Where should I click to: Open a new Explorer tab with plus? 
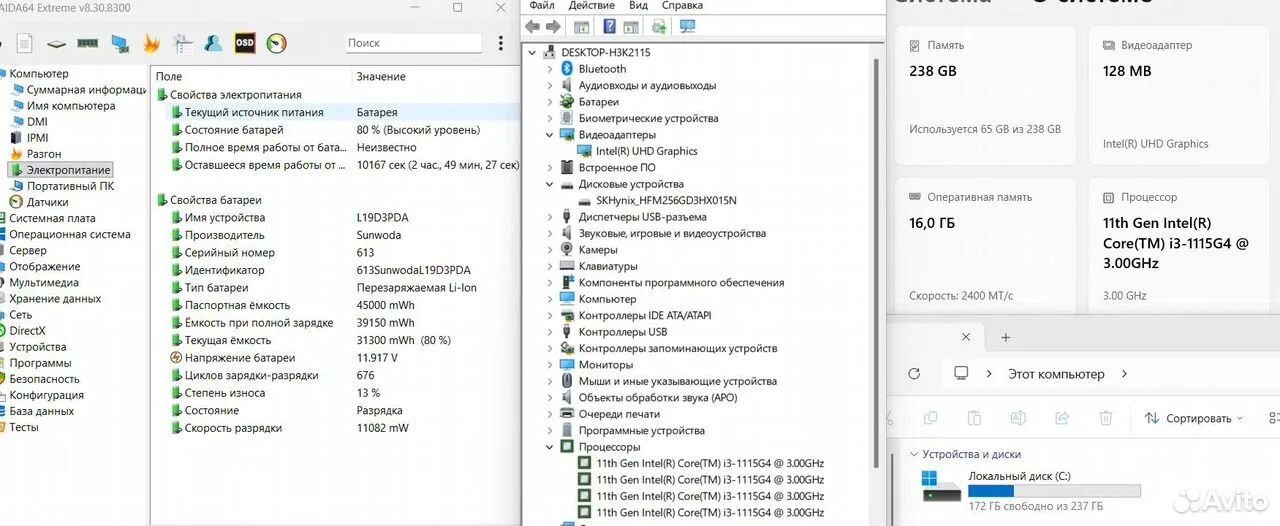click(1006, 337)
